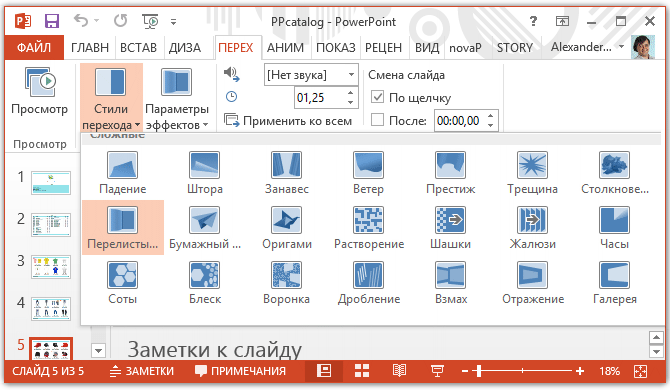Click the 18% zoom level
Screen dimensions: 670x390
tap(609, 371)
